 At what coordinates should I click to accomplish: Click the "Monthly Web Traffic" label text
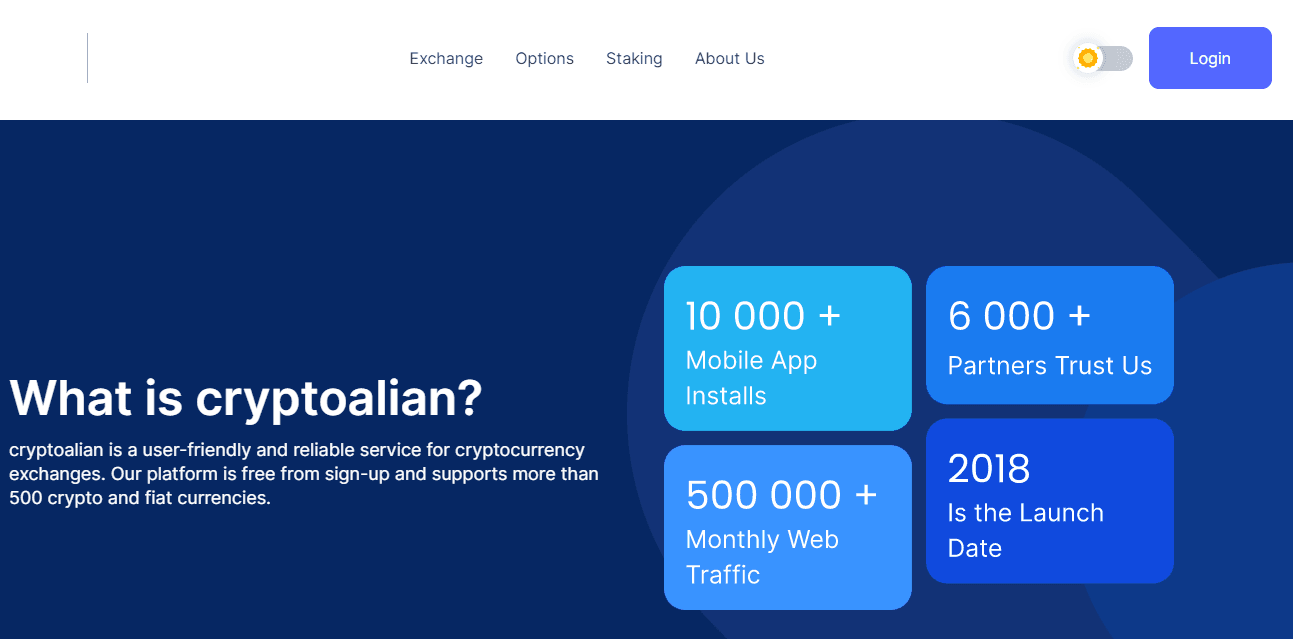click(x=761, y=557)
